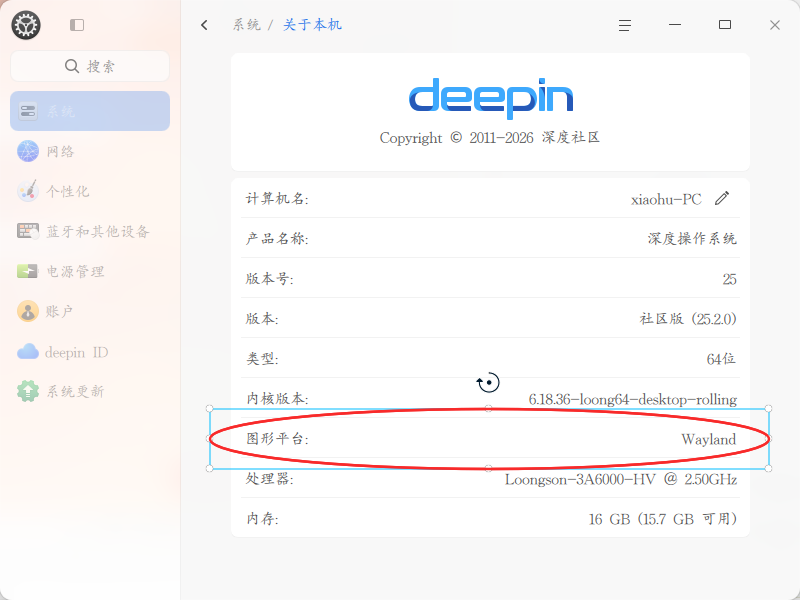
Task: Go back with the left arrow
Action: (204, 24)
